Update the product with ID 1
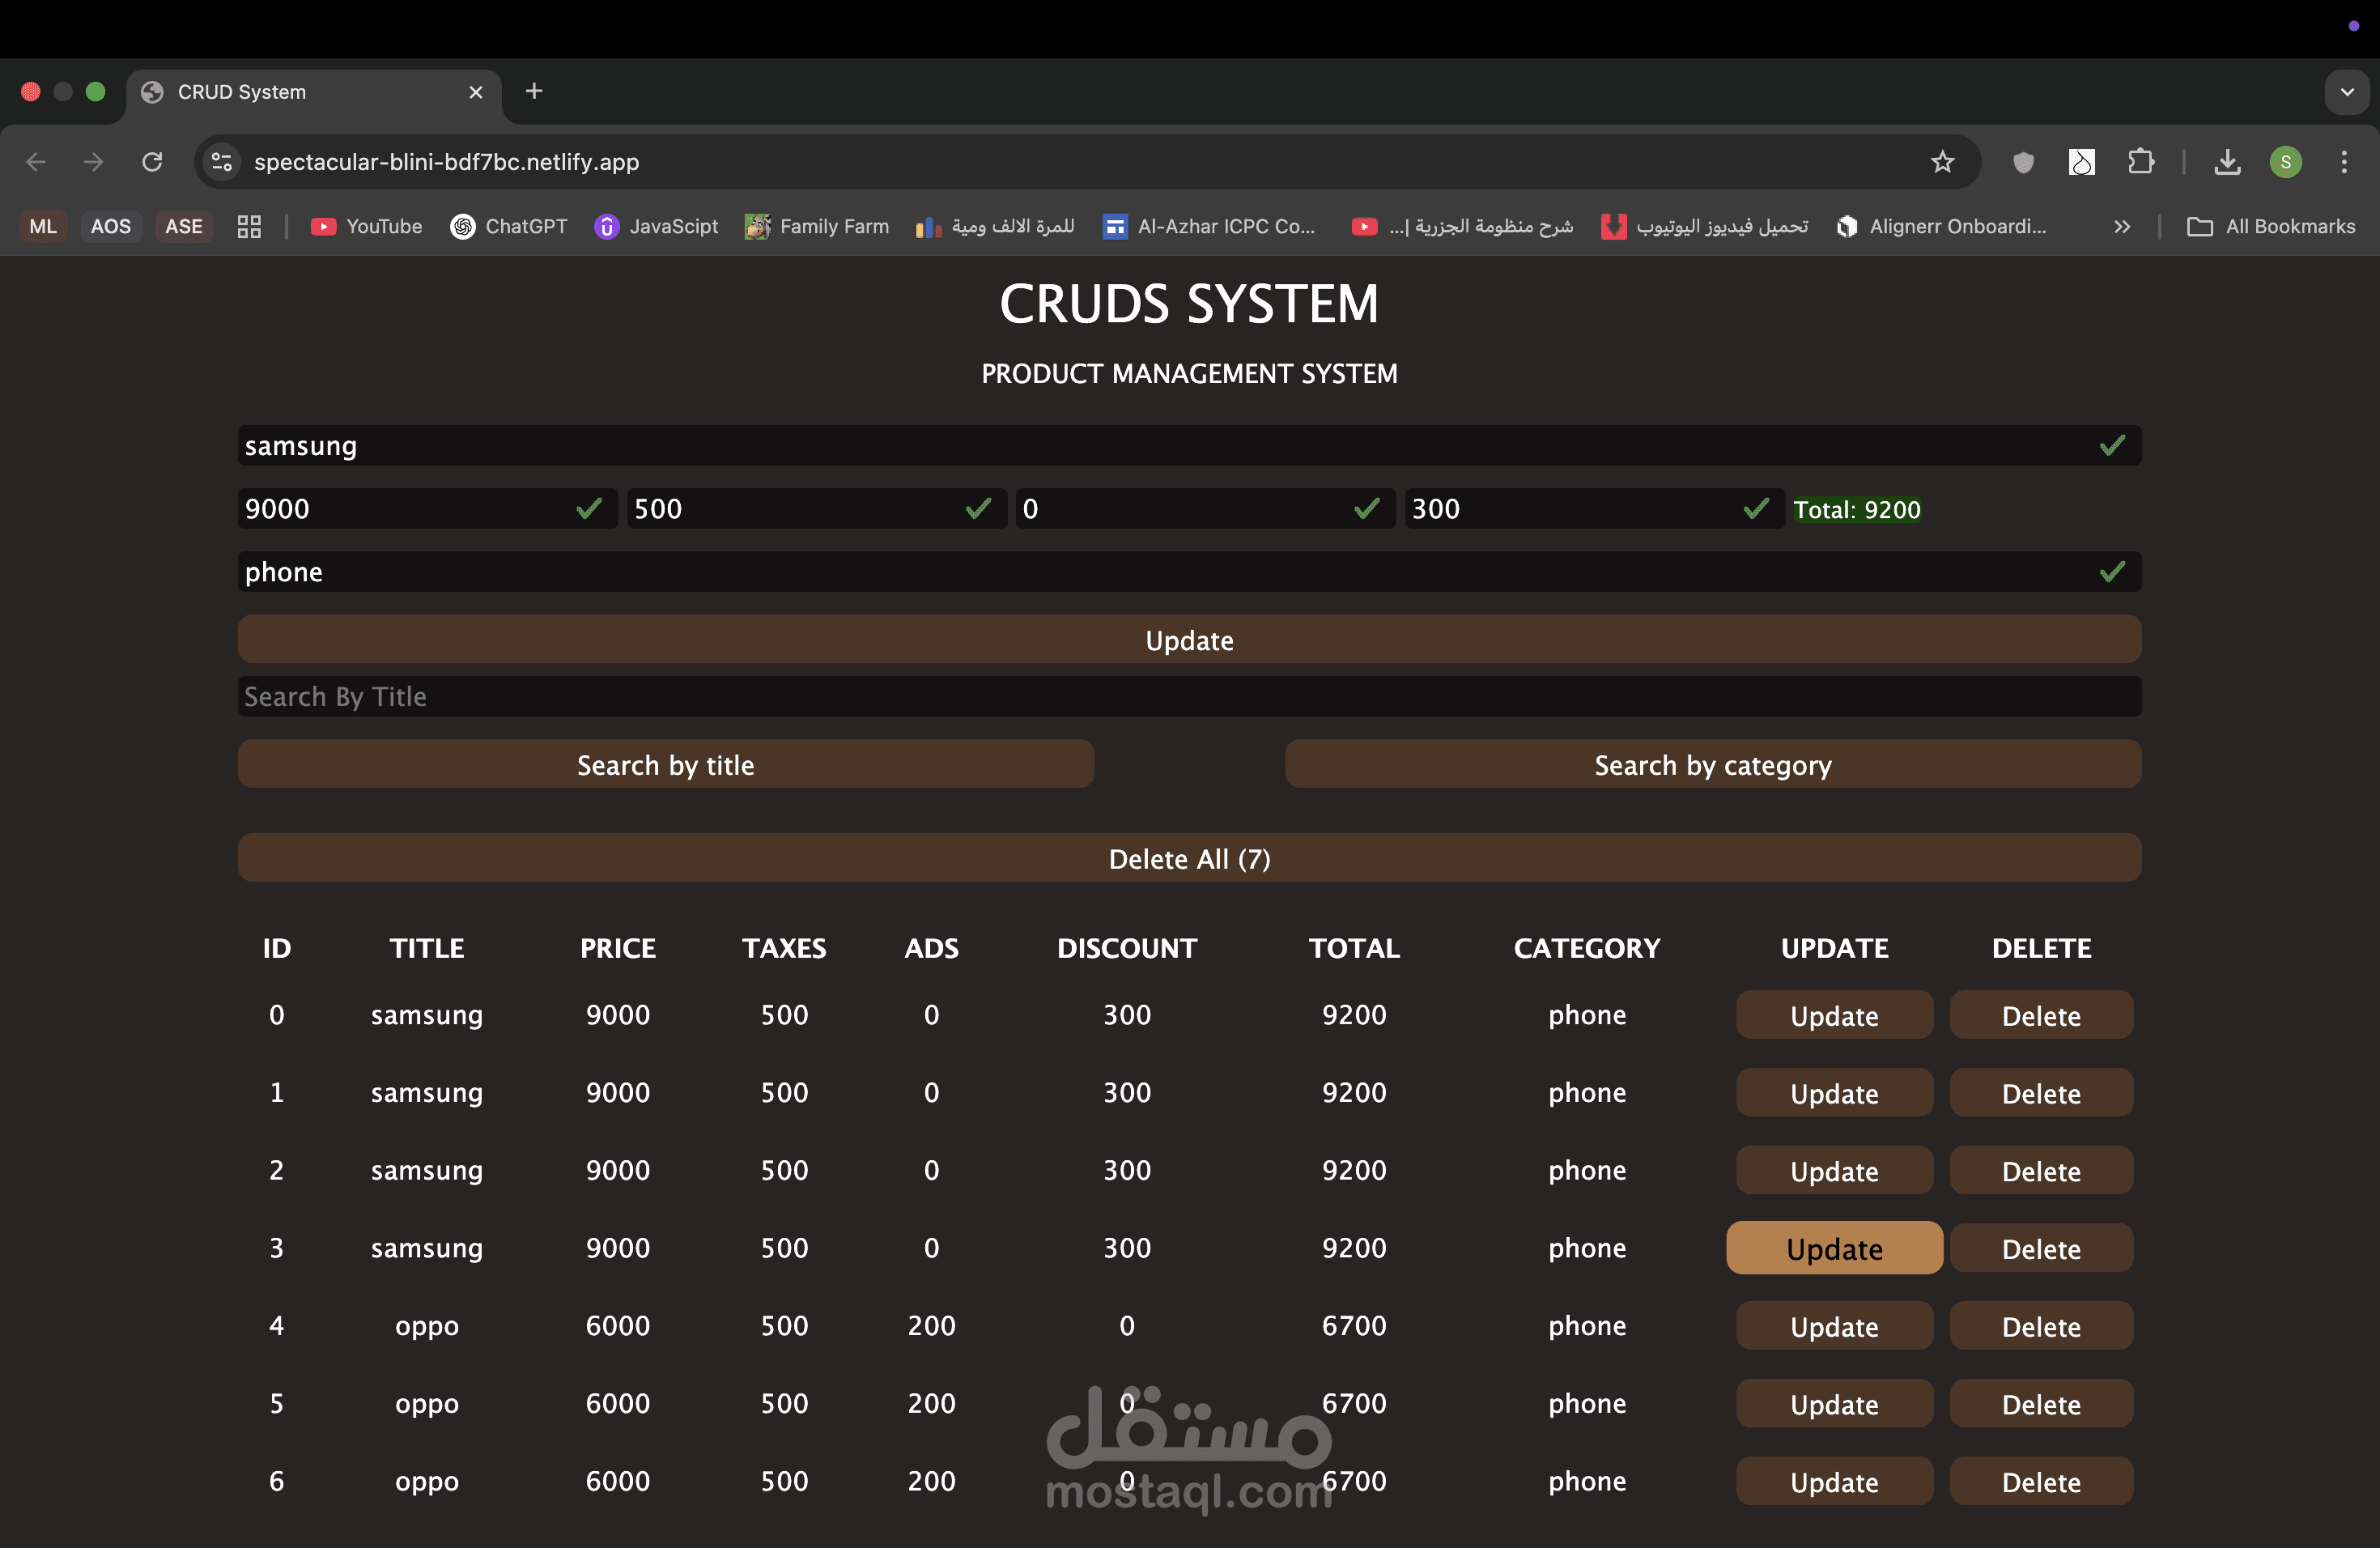 click(1834, 1093)
